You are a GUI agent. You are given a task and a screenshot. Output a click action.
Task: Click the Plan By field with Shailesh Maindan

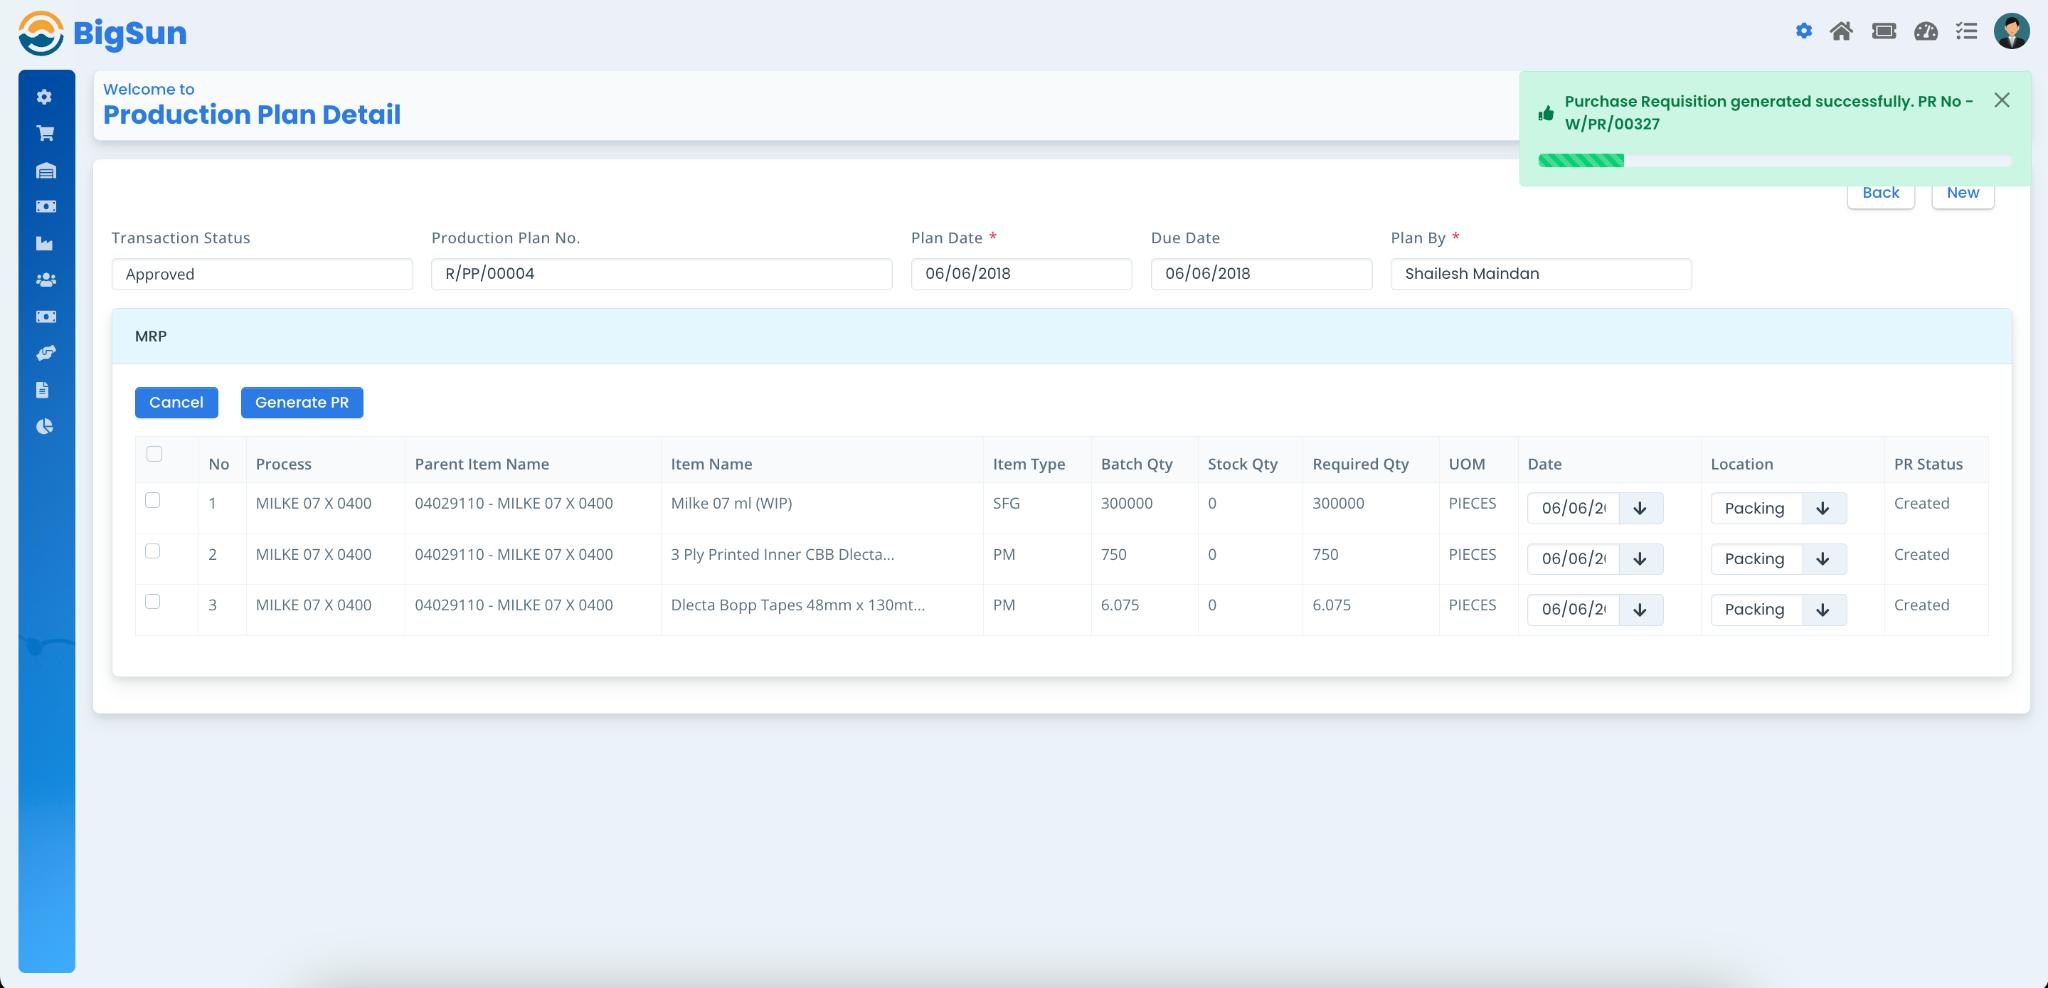click(1541, 274)
